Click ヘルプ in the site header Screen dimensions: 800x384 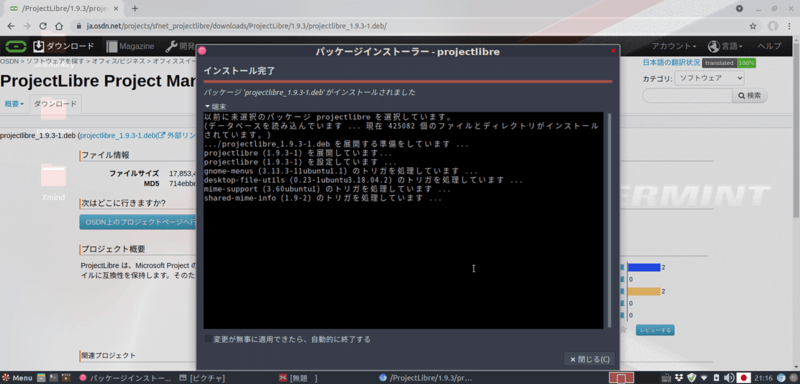(769, 46)
